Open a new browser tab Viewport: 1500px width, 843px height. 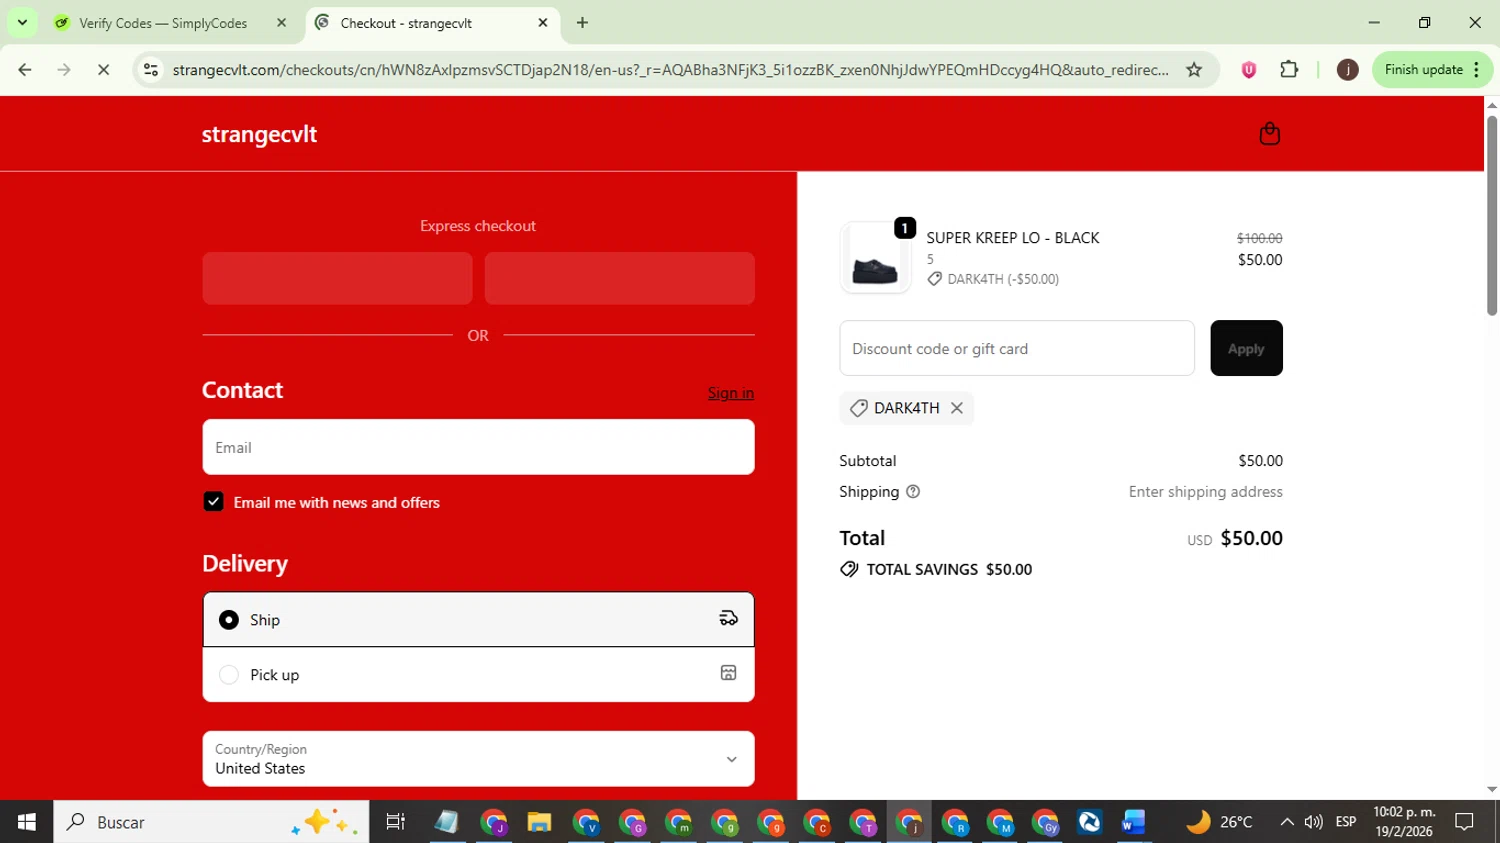click(582, 22)
